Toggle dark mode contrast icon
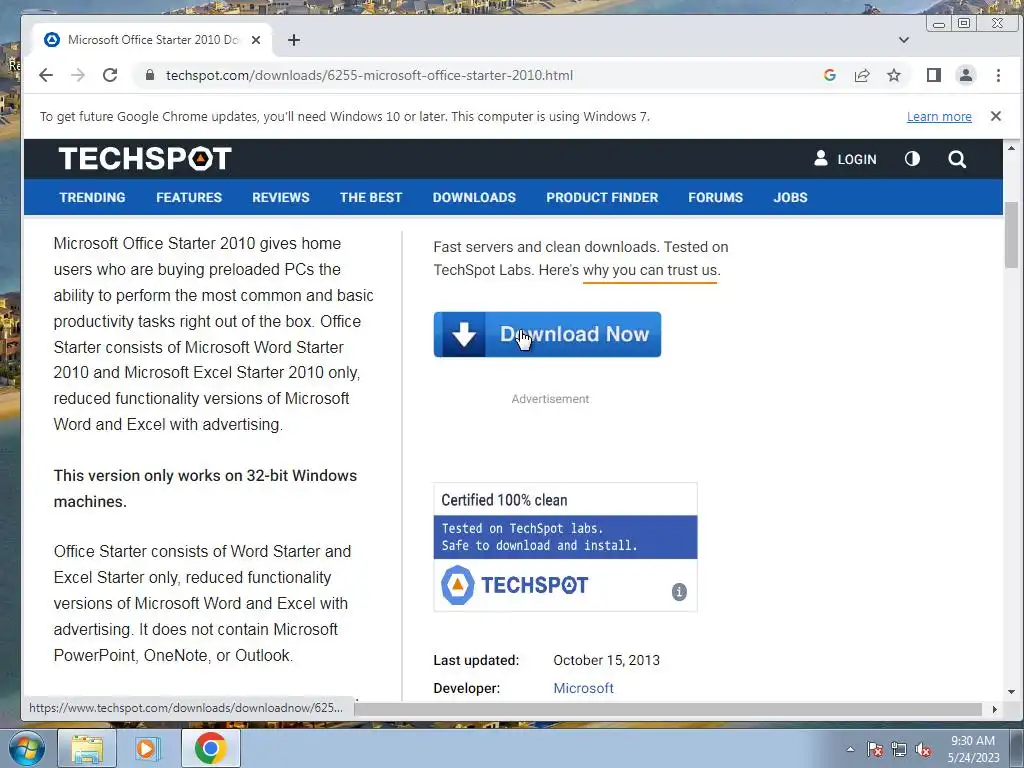 [x=912, y=159]
